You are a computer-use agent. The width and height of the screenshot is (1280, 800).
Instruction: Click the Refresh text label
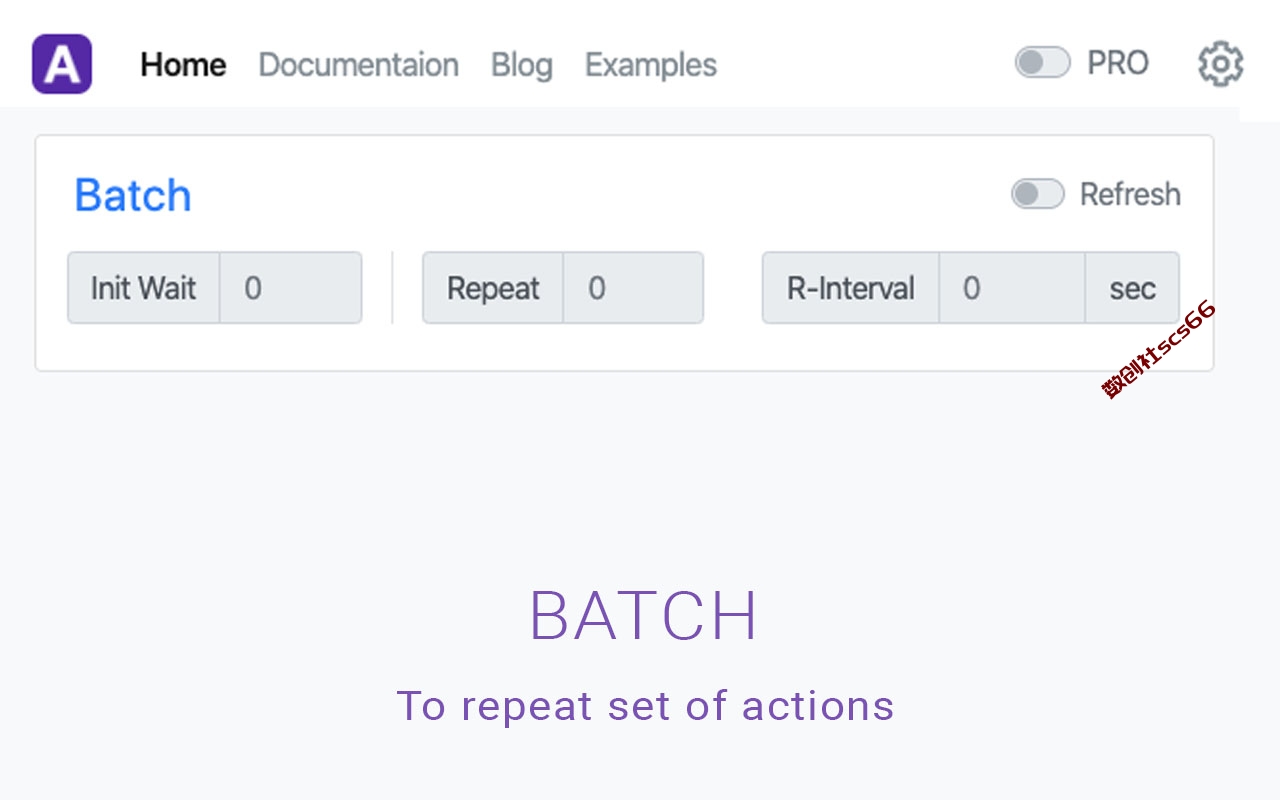(1130, 194)
